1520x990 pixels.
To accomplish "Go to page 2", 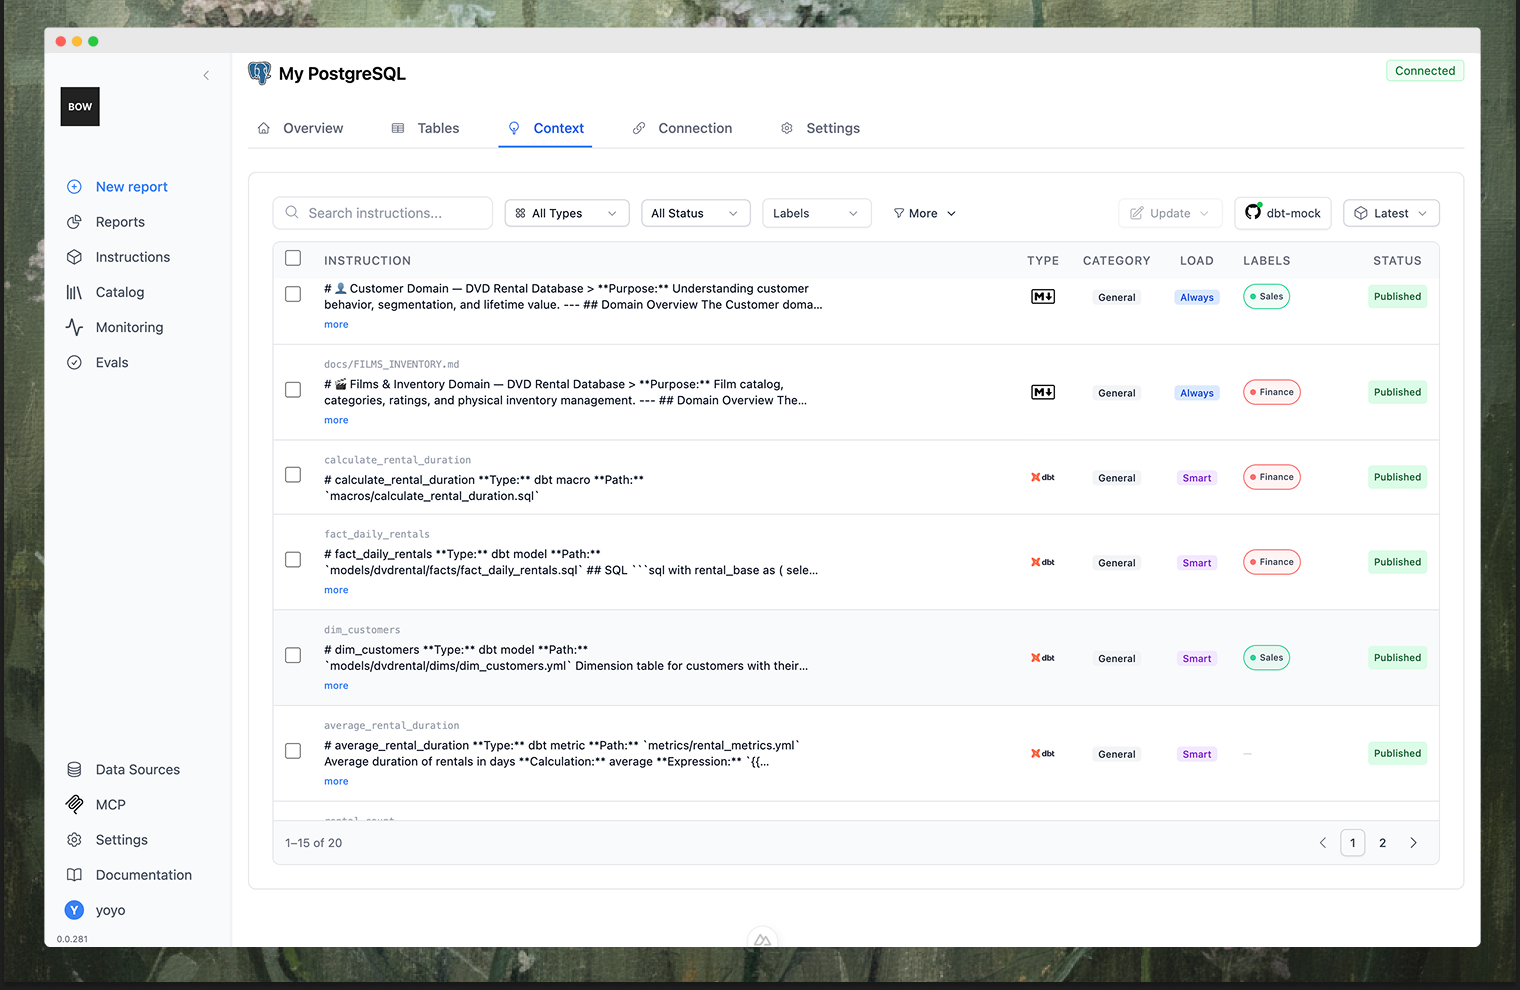I will (x=1383, y=843).
